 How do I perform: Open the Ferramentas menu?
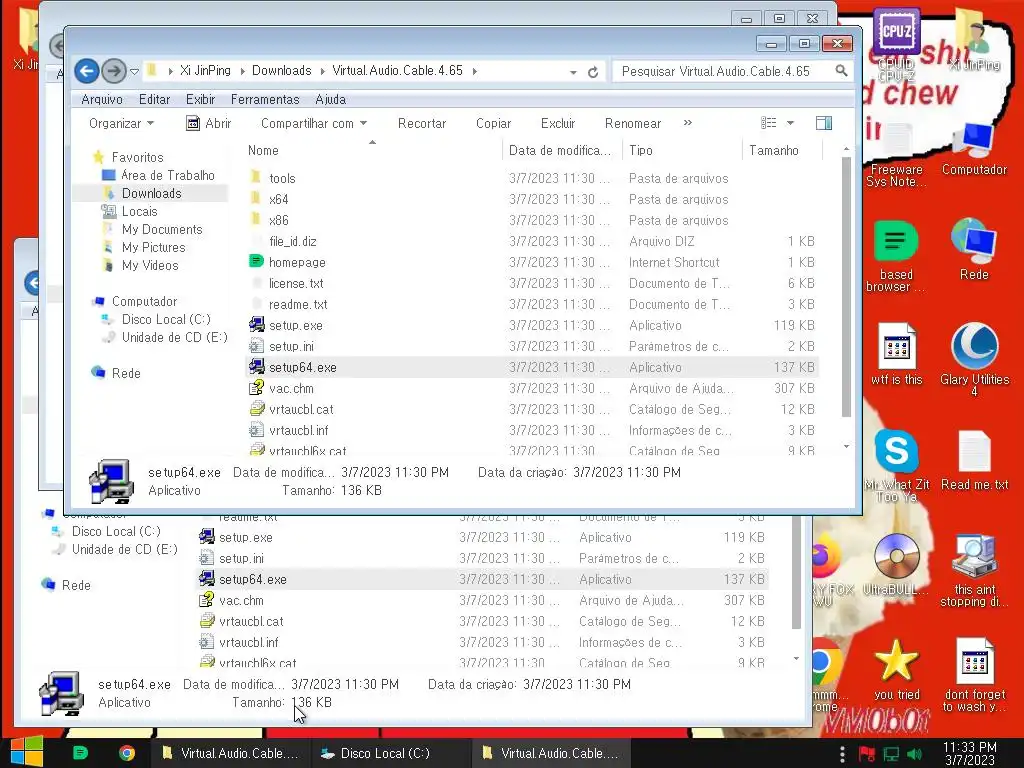pos(265,99)
